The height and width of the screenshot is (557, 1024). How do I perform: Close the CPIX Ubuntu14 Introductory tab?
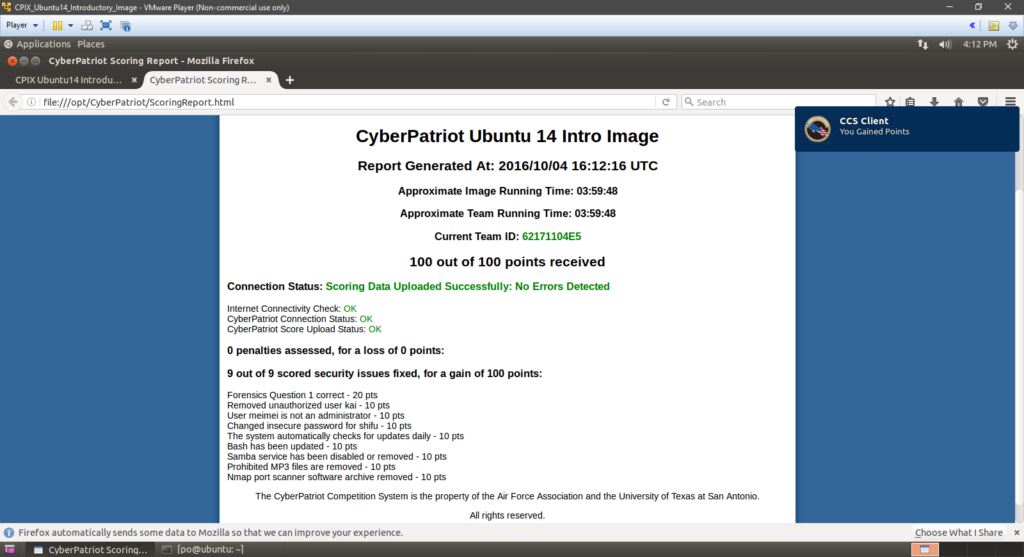pyautogui.click(x=134, y=80)
